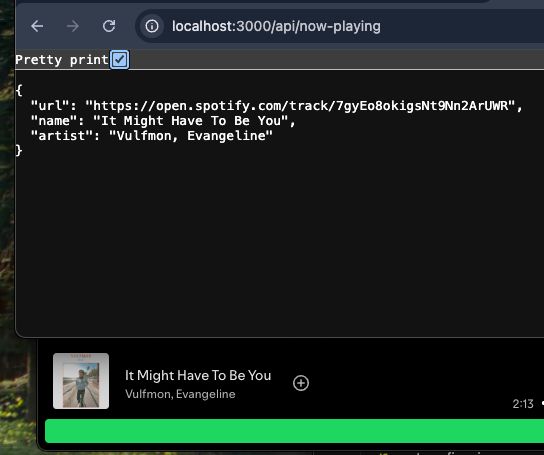Click the browser back arrow

(37, 26)
